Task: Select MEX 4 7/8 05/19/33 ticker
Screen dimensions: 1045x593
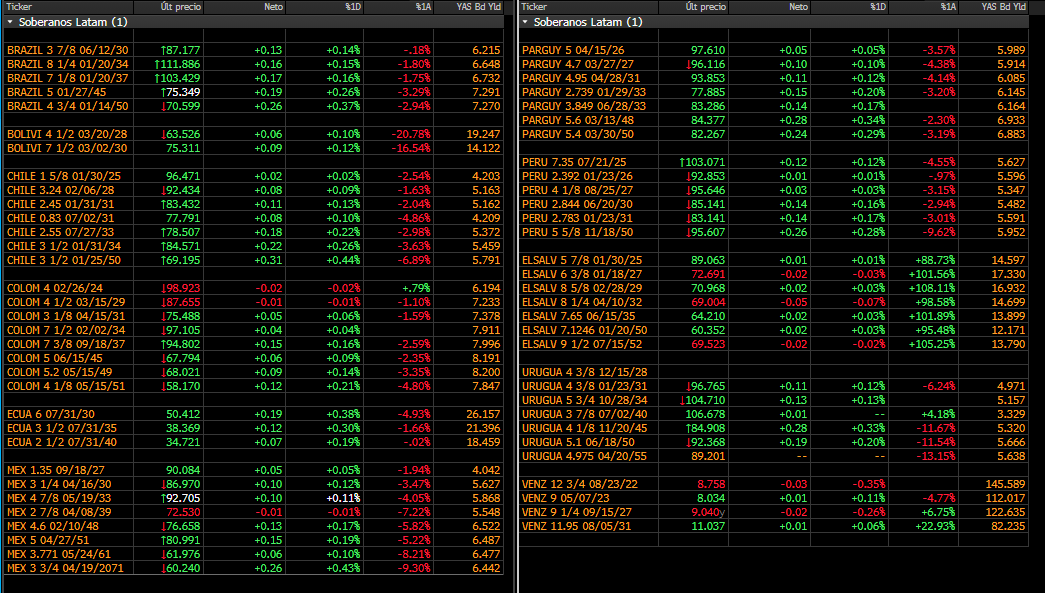Action: (59, 498)
